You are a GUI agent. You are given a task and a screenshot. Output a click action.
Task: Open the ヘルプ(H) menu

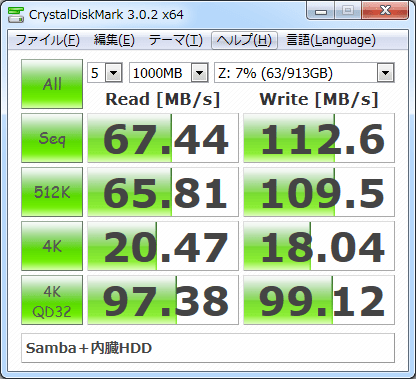[244, 40]
